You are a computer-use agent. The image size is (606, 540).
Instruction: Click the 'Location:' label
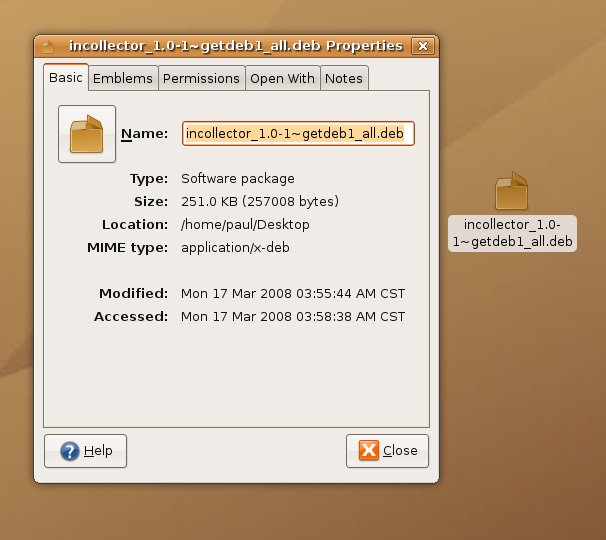point(135,225)
